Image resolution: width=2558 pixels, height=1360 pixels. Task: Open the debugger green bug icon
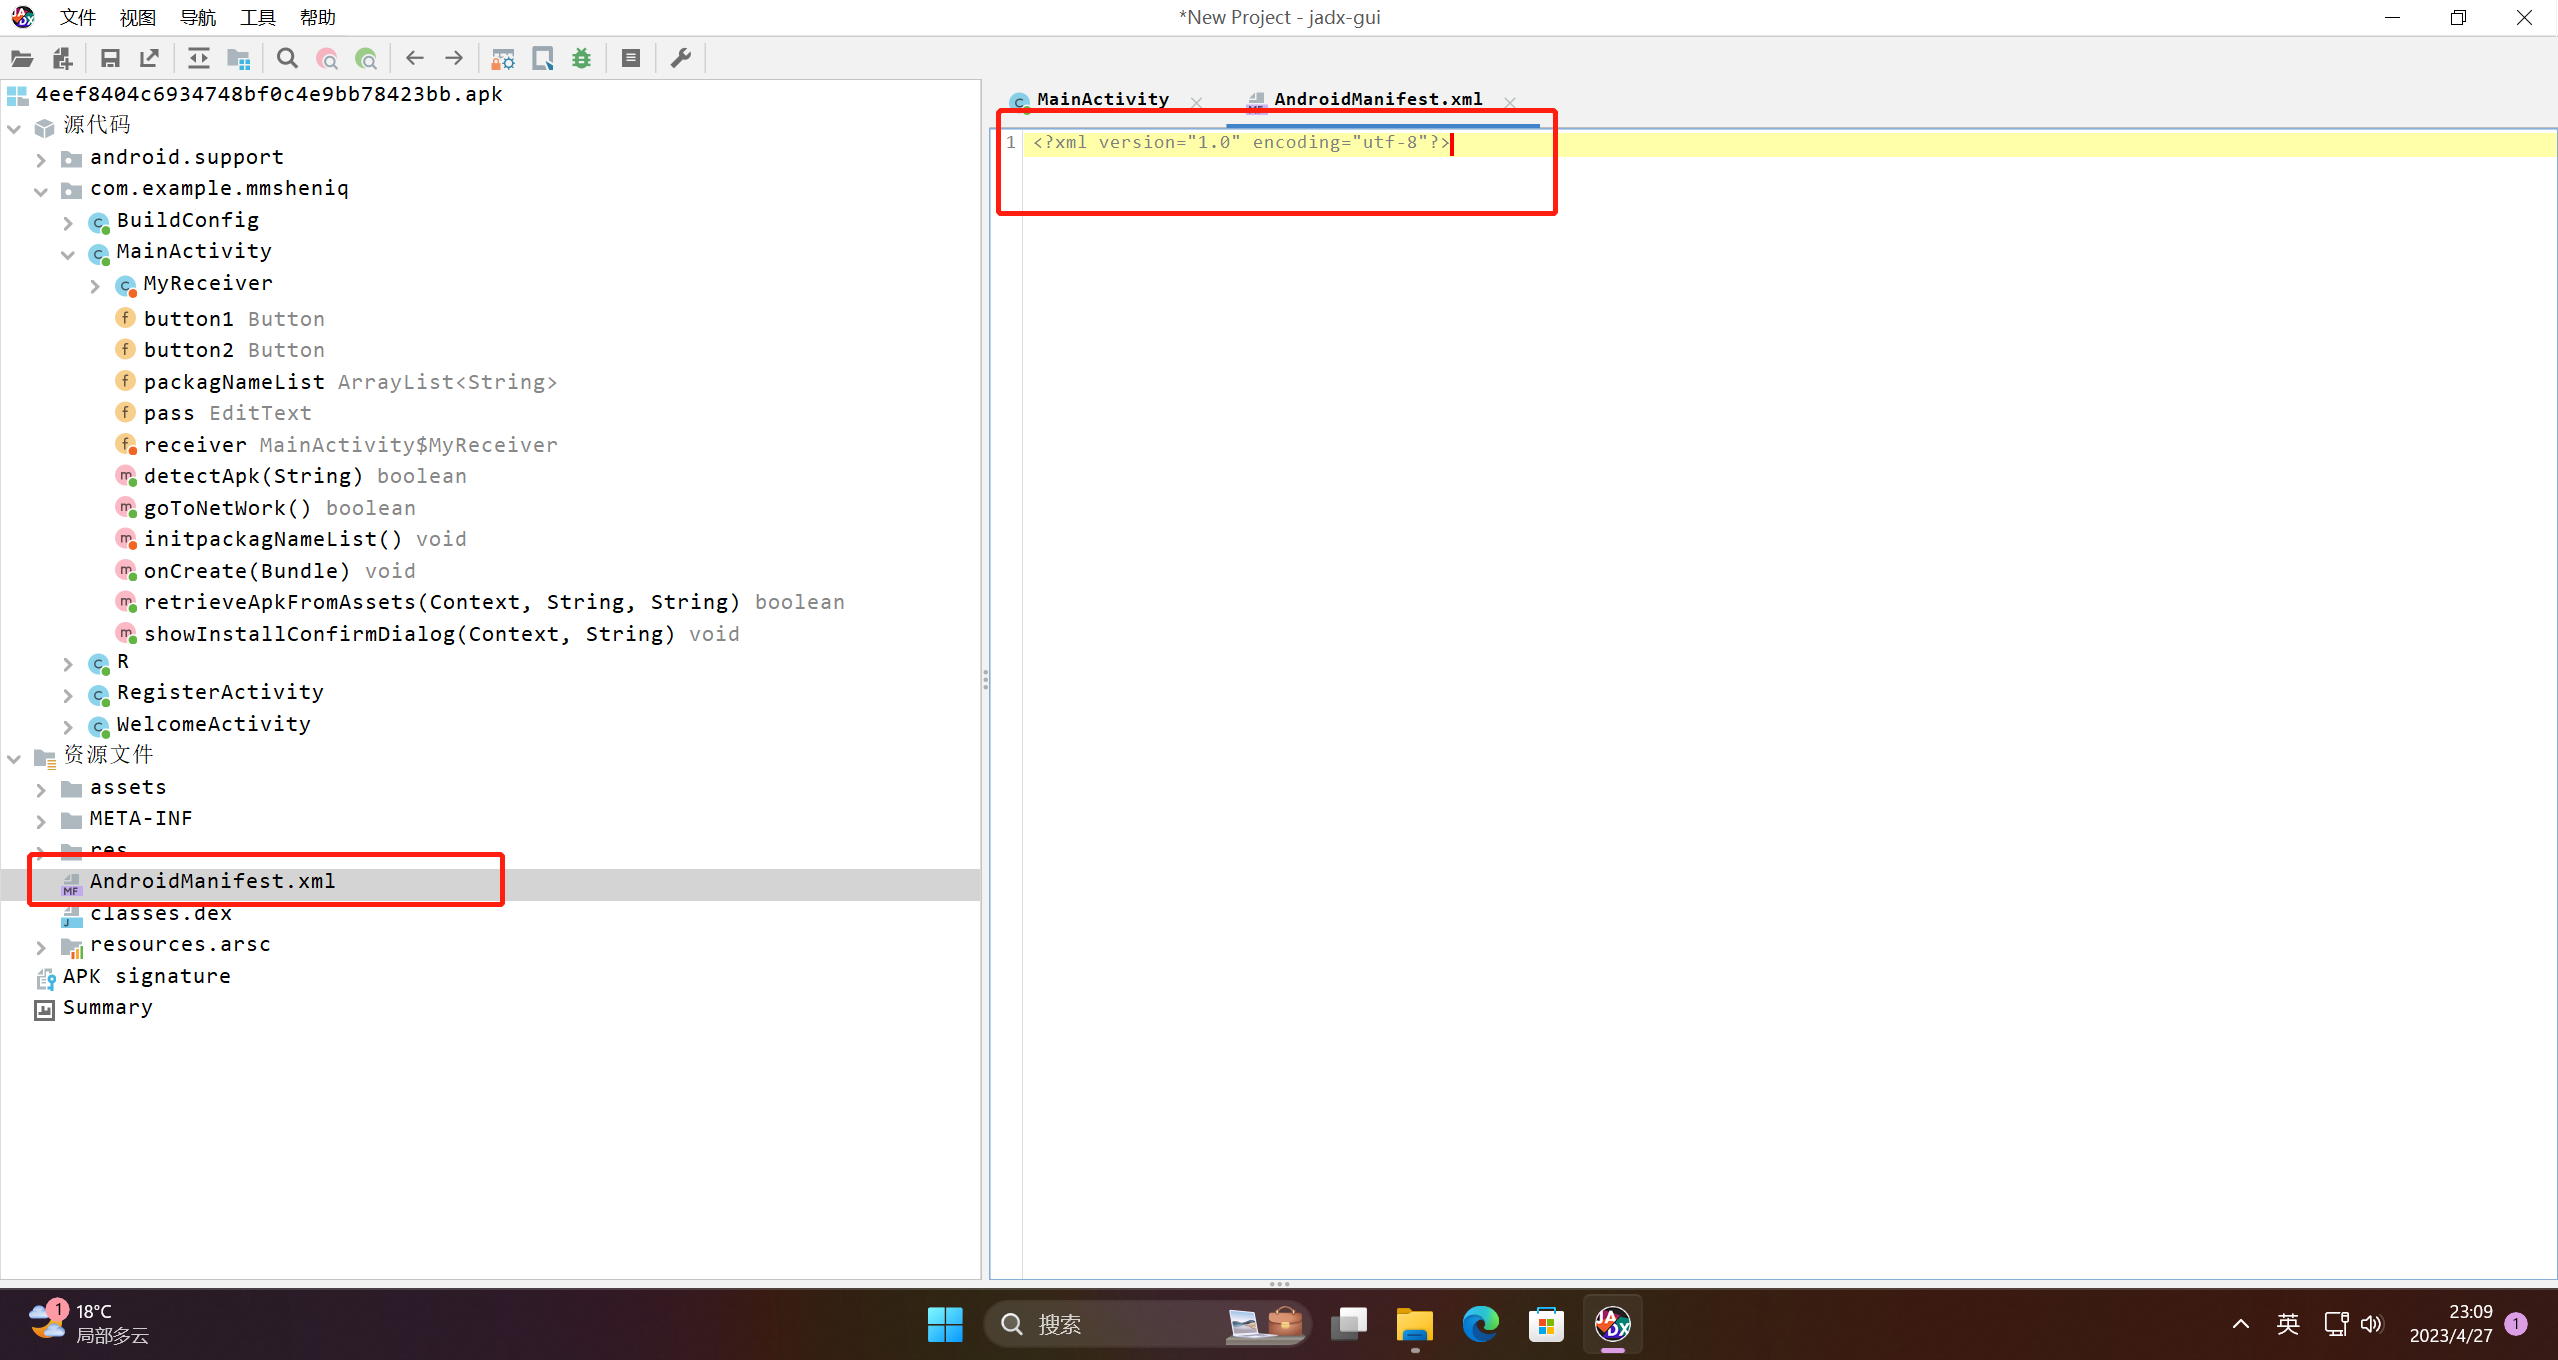point(582,58)
